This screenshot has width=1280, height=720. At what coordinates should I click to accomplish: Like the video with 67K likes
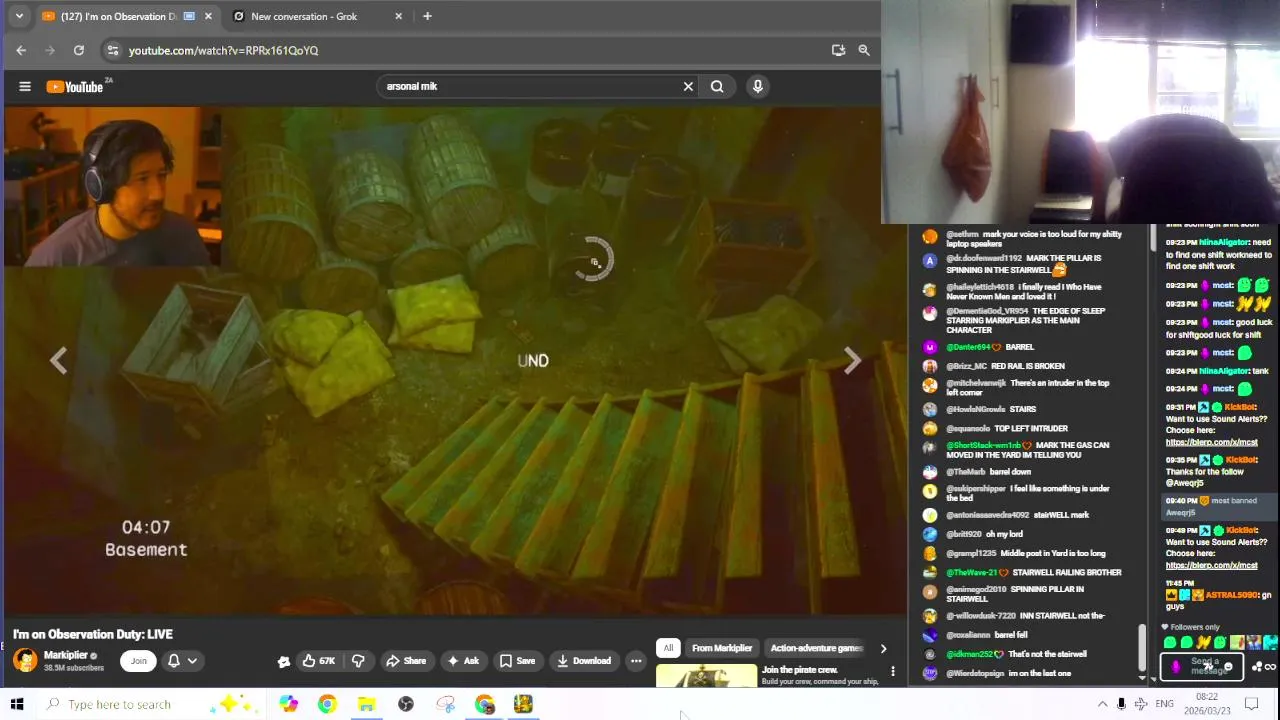click(319, 660)
